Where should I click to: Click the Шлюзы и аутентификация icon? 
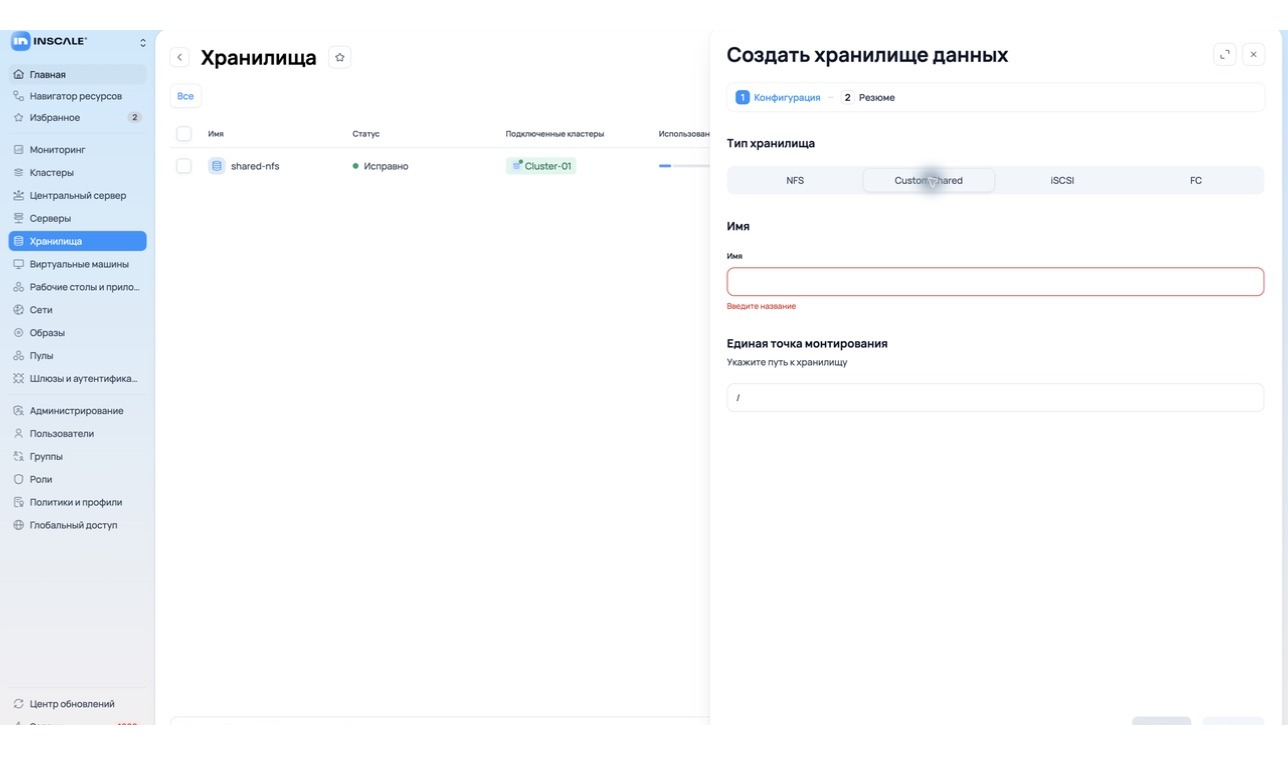[x=18, y=379]
